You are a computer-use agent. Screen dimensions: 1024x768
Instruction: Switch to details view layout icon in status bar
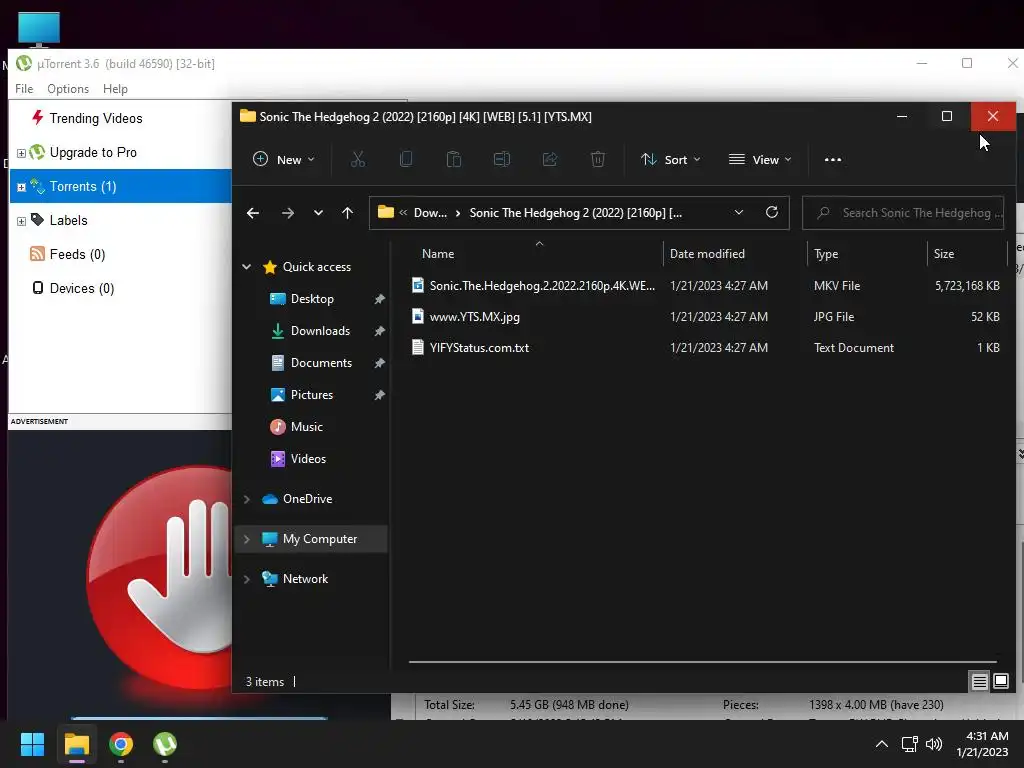979,682
